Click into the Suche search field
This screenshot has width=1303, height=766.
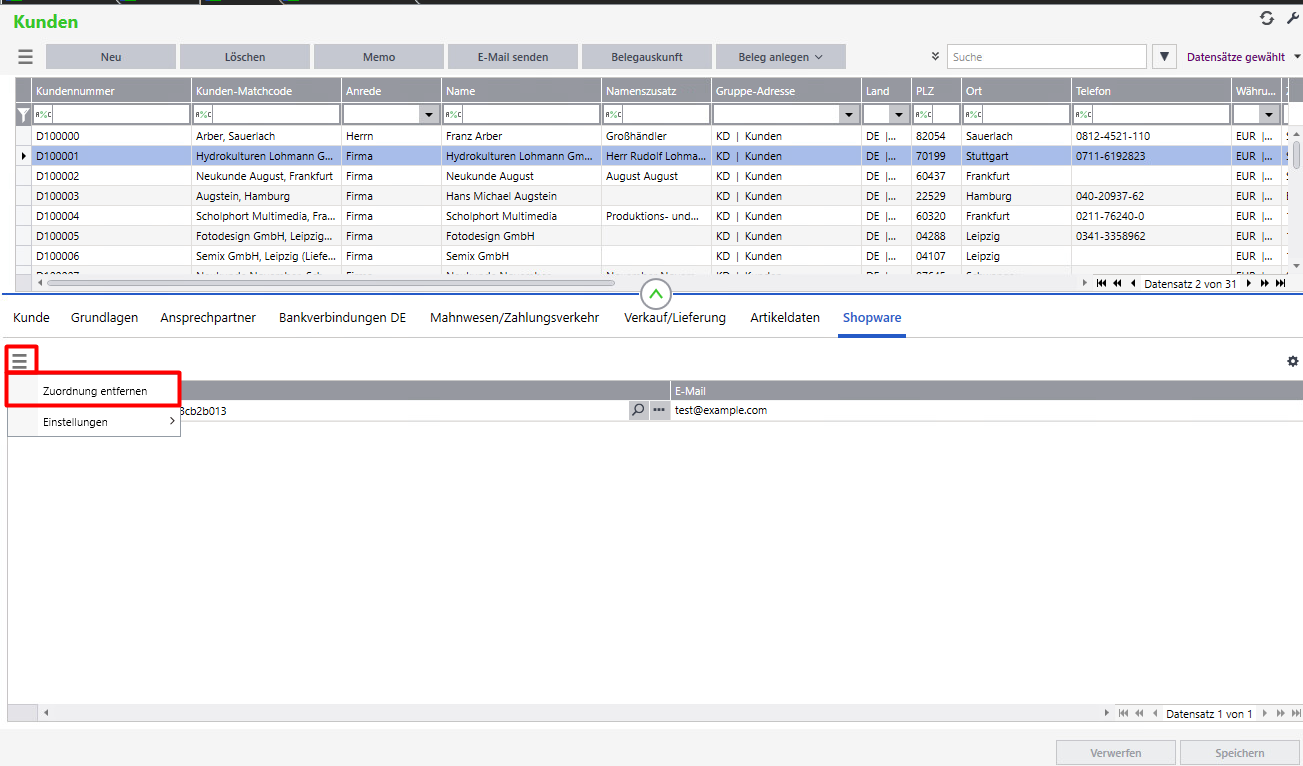pos(1045,57)
